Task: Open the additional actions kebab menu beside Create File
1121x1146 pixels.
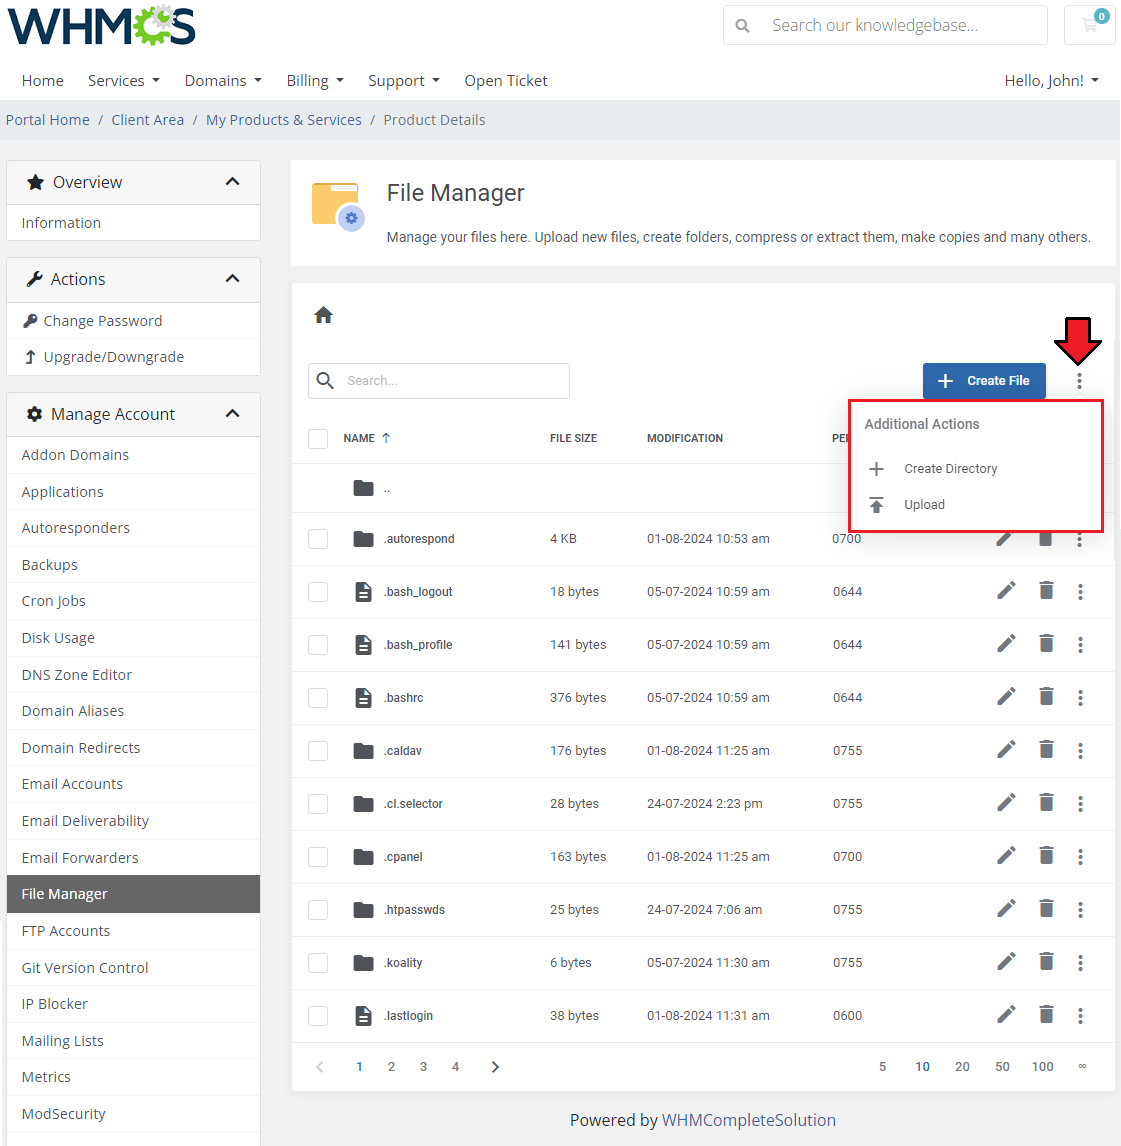Action: 1079,381
